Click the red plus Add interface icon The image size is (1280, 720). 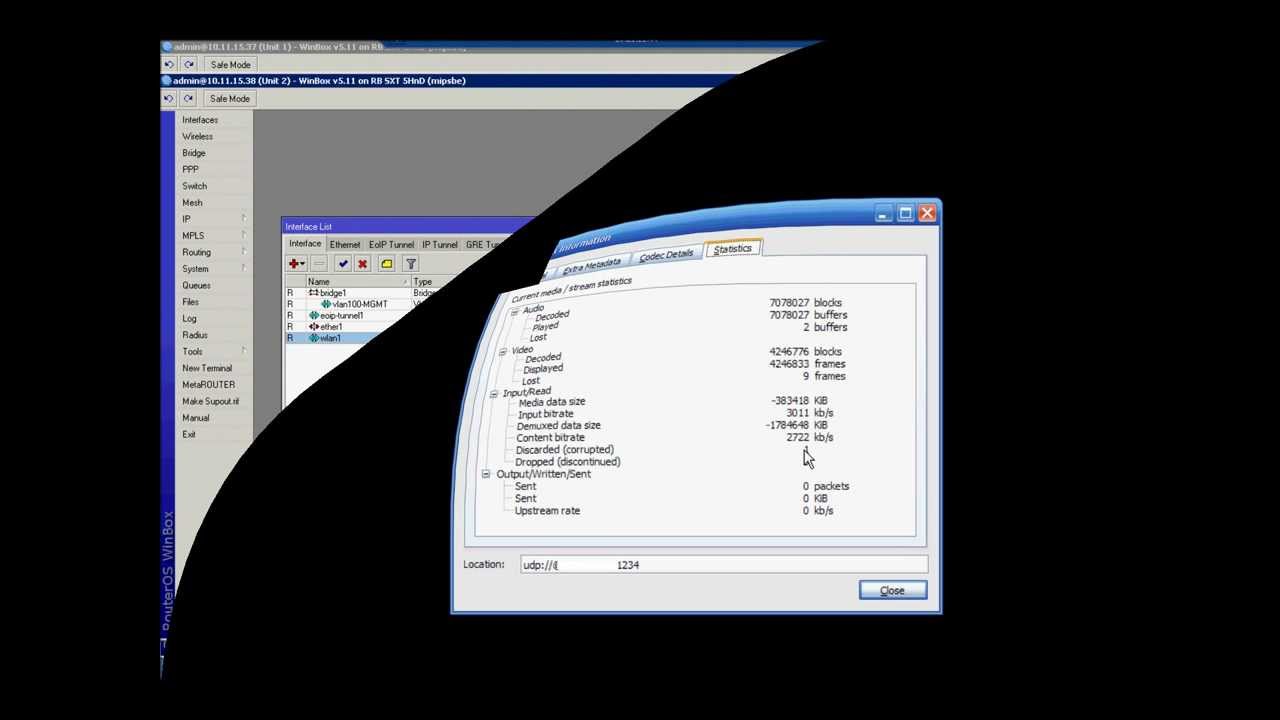296,264
